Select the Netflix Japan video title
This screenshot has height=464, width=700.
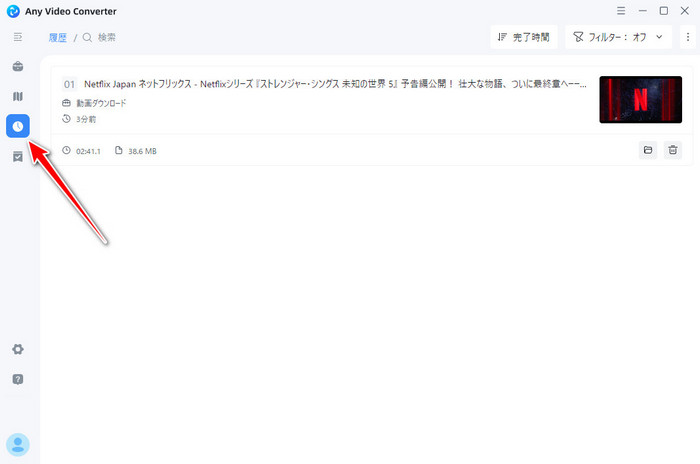(335, 84)
